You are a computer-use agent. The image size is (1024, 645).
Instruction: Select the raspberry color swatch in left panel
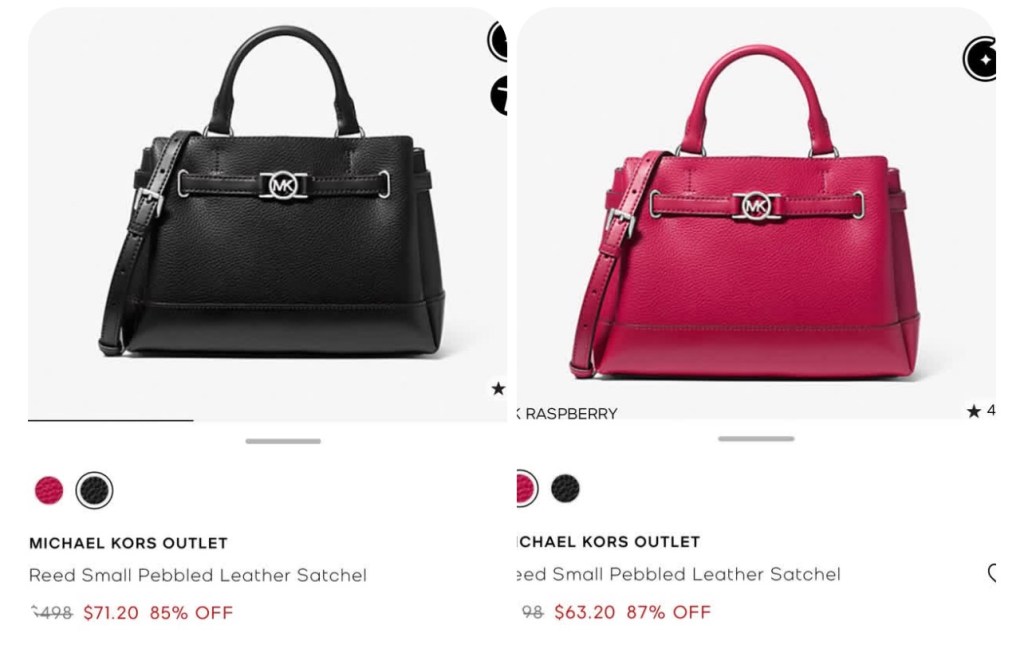pos(49,490)
